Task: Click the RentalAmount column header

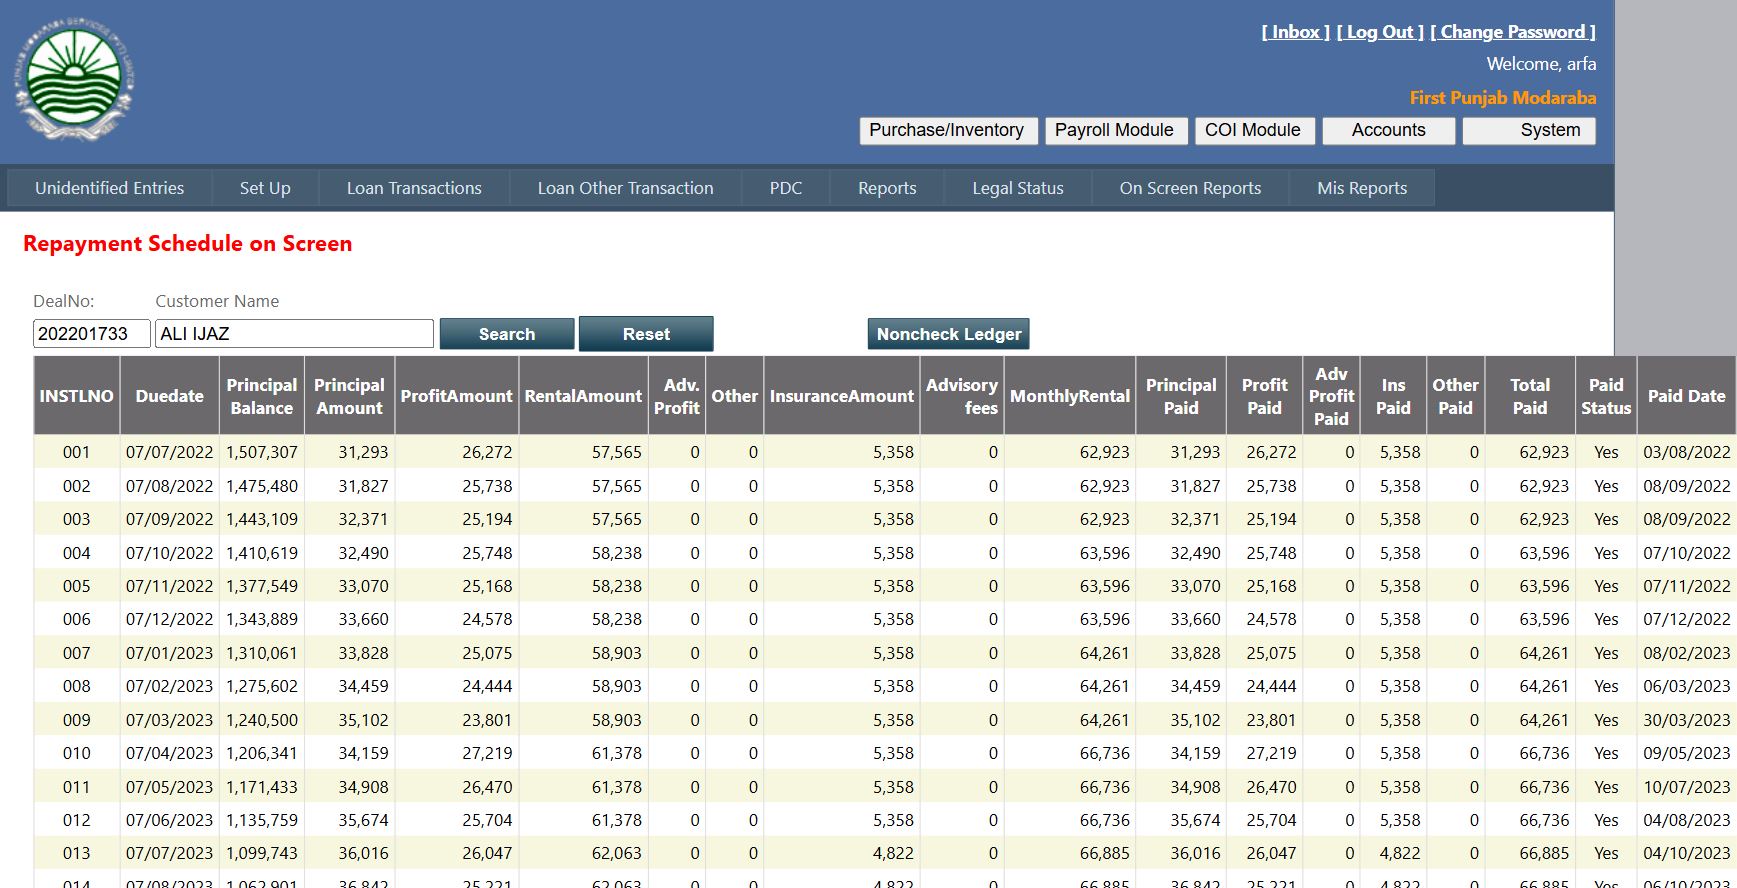Action: click(583, 396)
